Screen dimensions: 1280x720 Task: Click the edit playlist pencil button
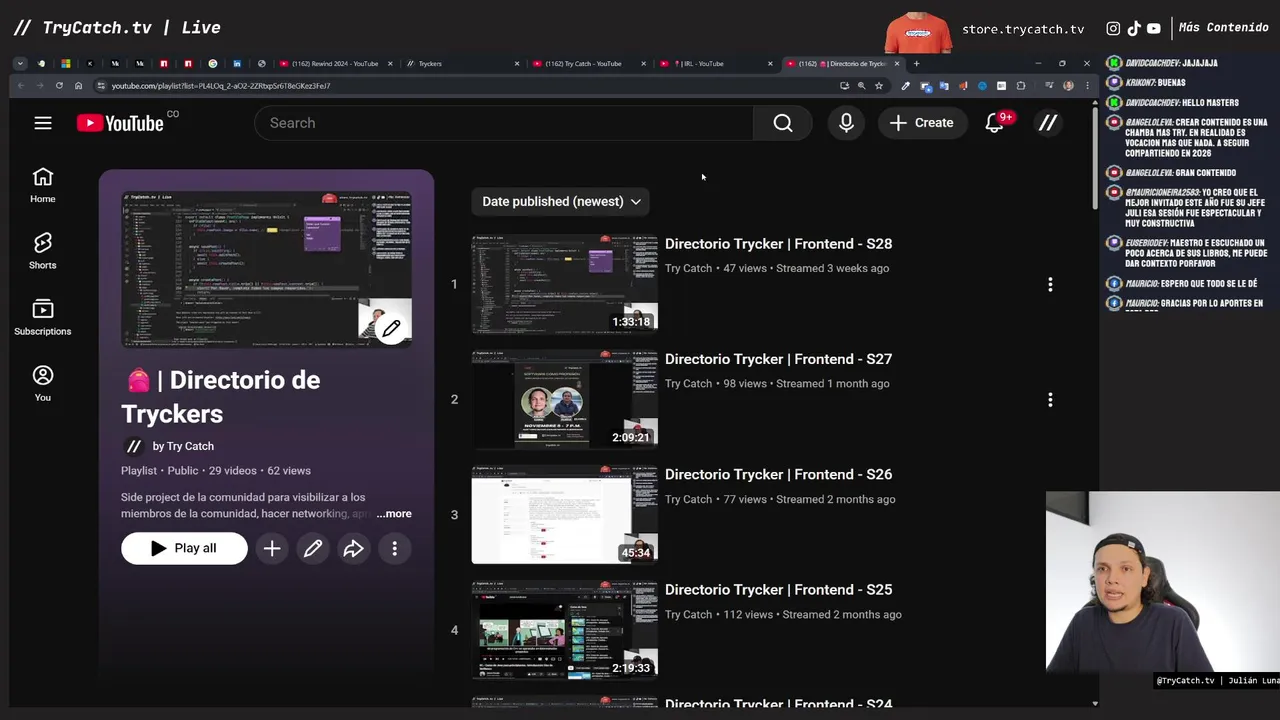coord(313,548)
